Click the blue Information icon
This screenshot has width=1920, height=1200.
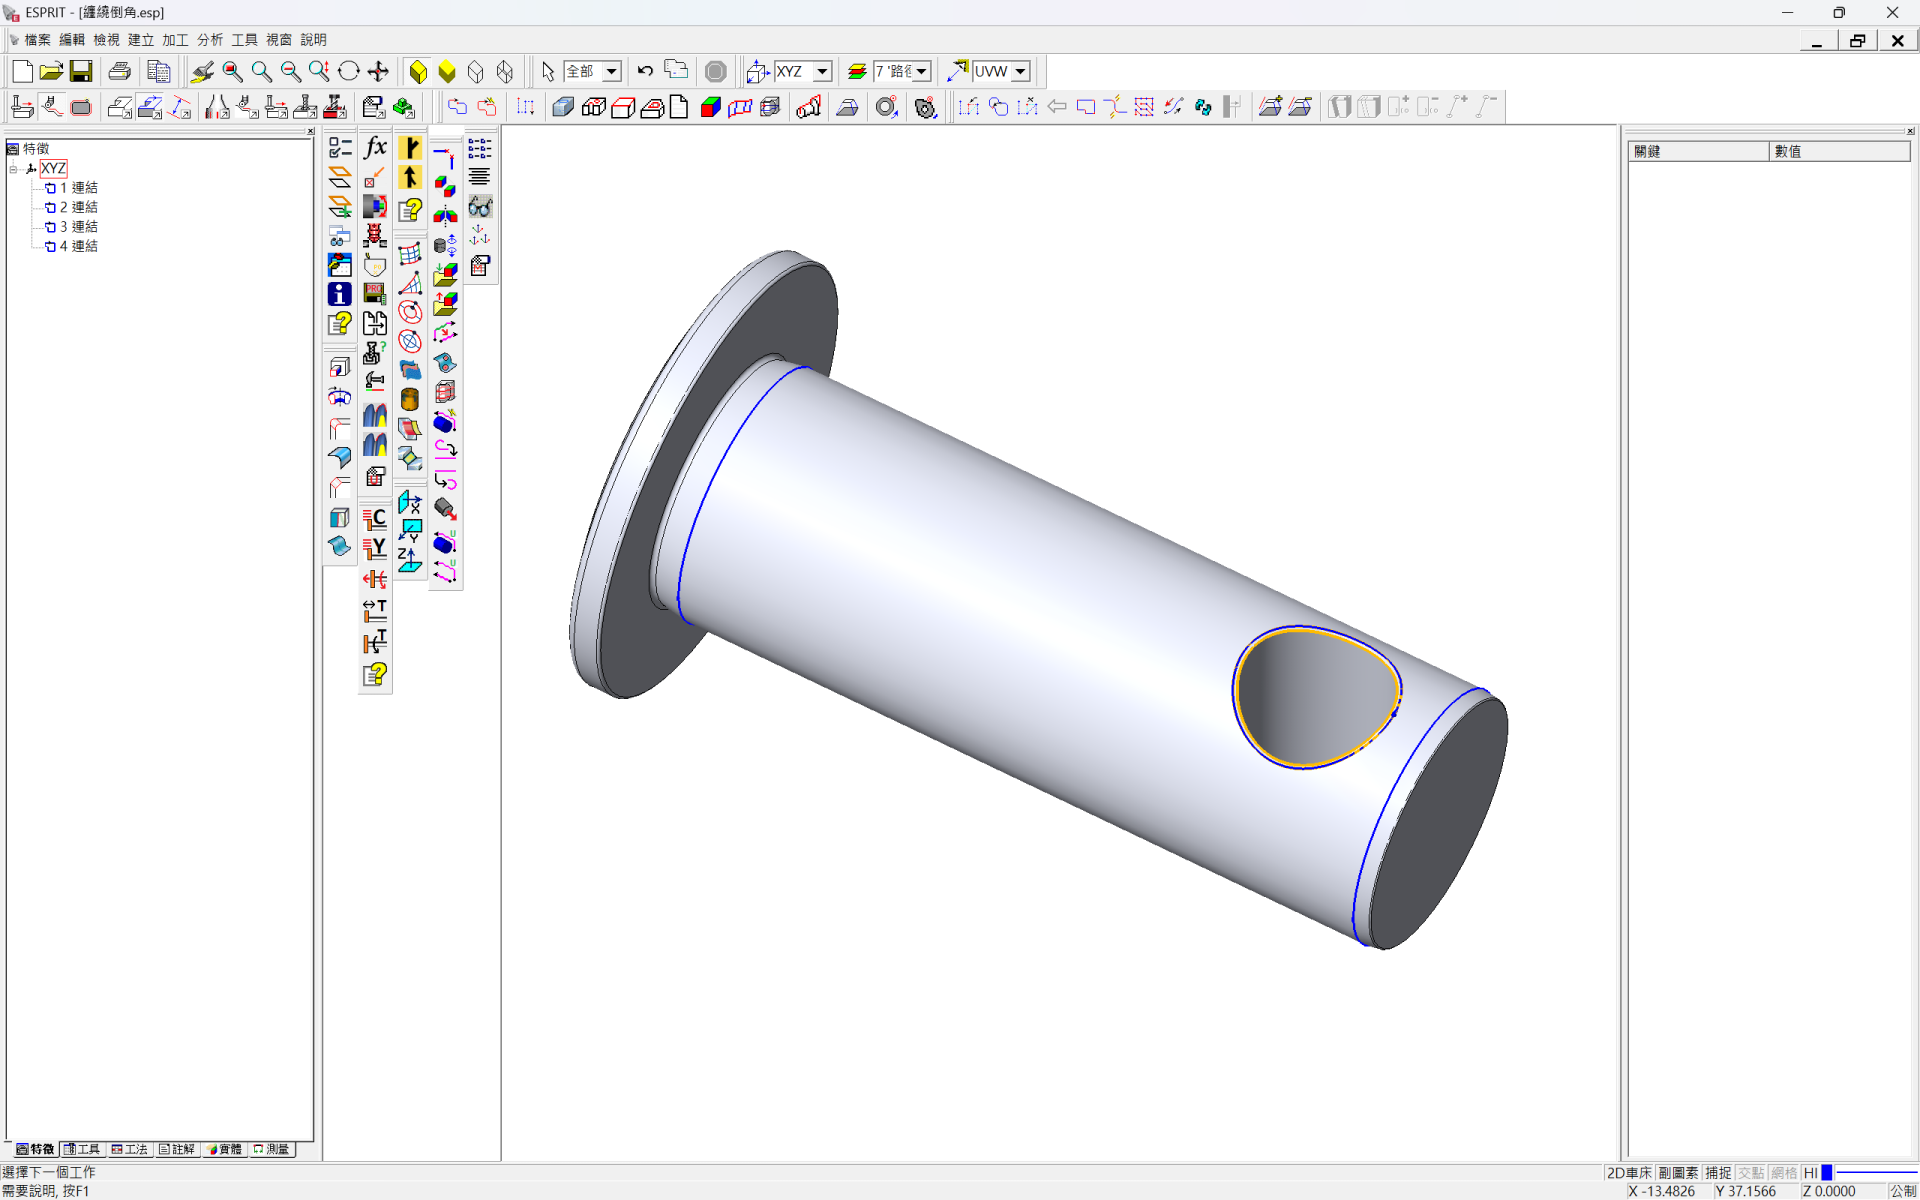point(340,294)
